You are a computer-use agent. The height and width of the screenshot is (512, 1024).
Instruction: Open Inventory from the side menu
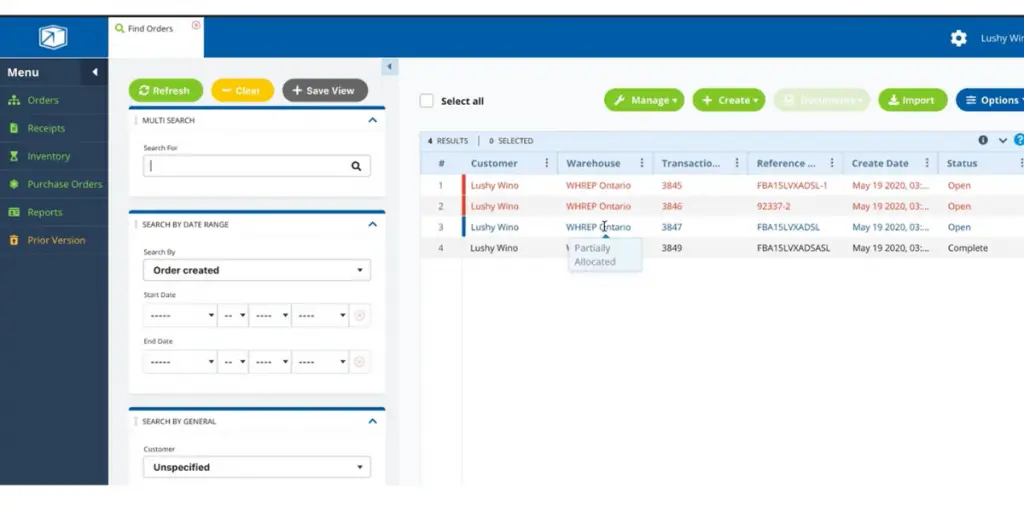point(48,156)
